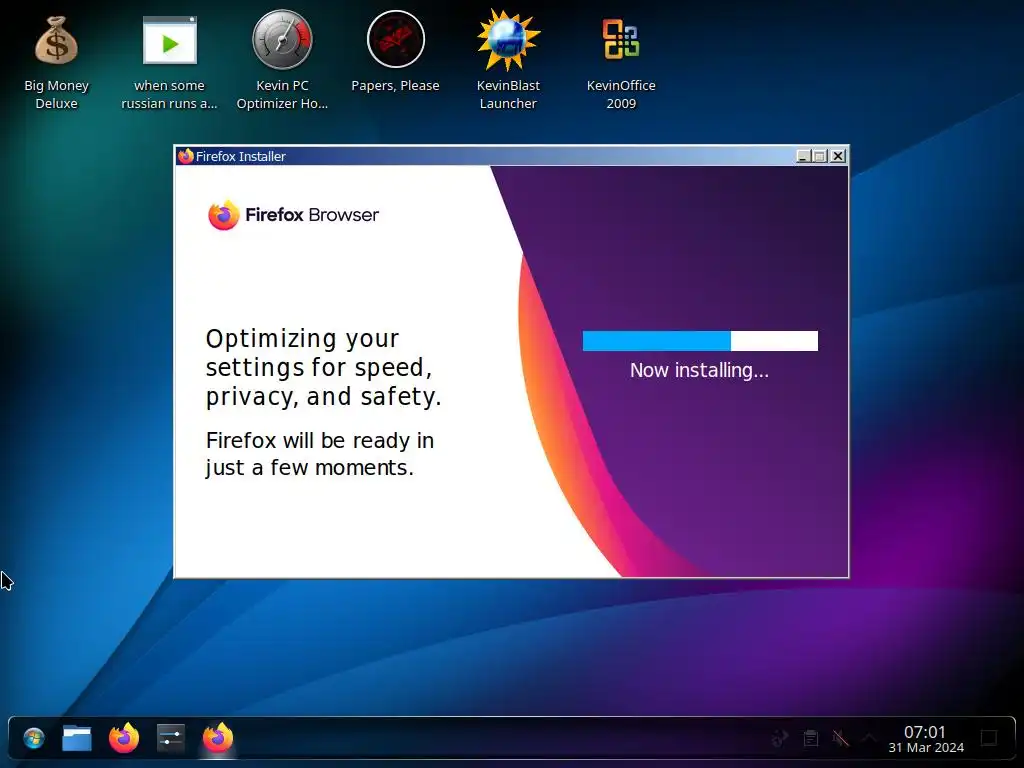
Task: Click 'Optimizing your settings for speed' heading
Action: [324, 367]
